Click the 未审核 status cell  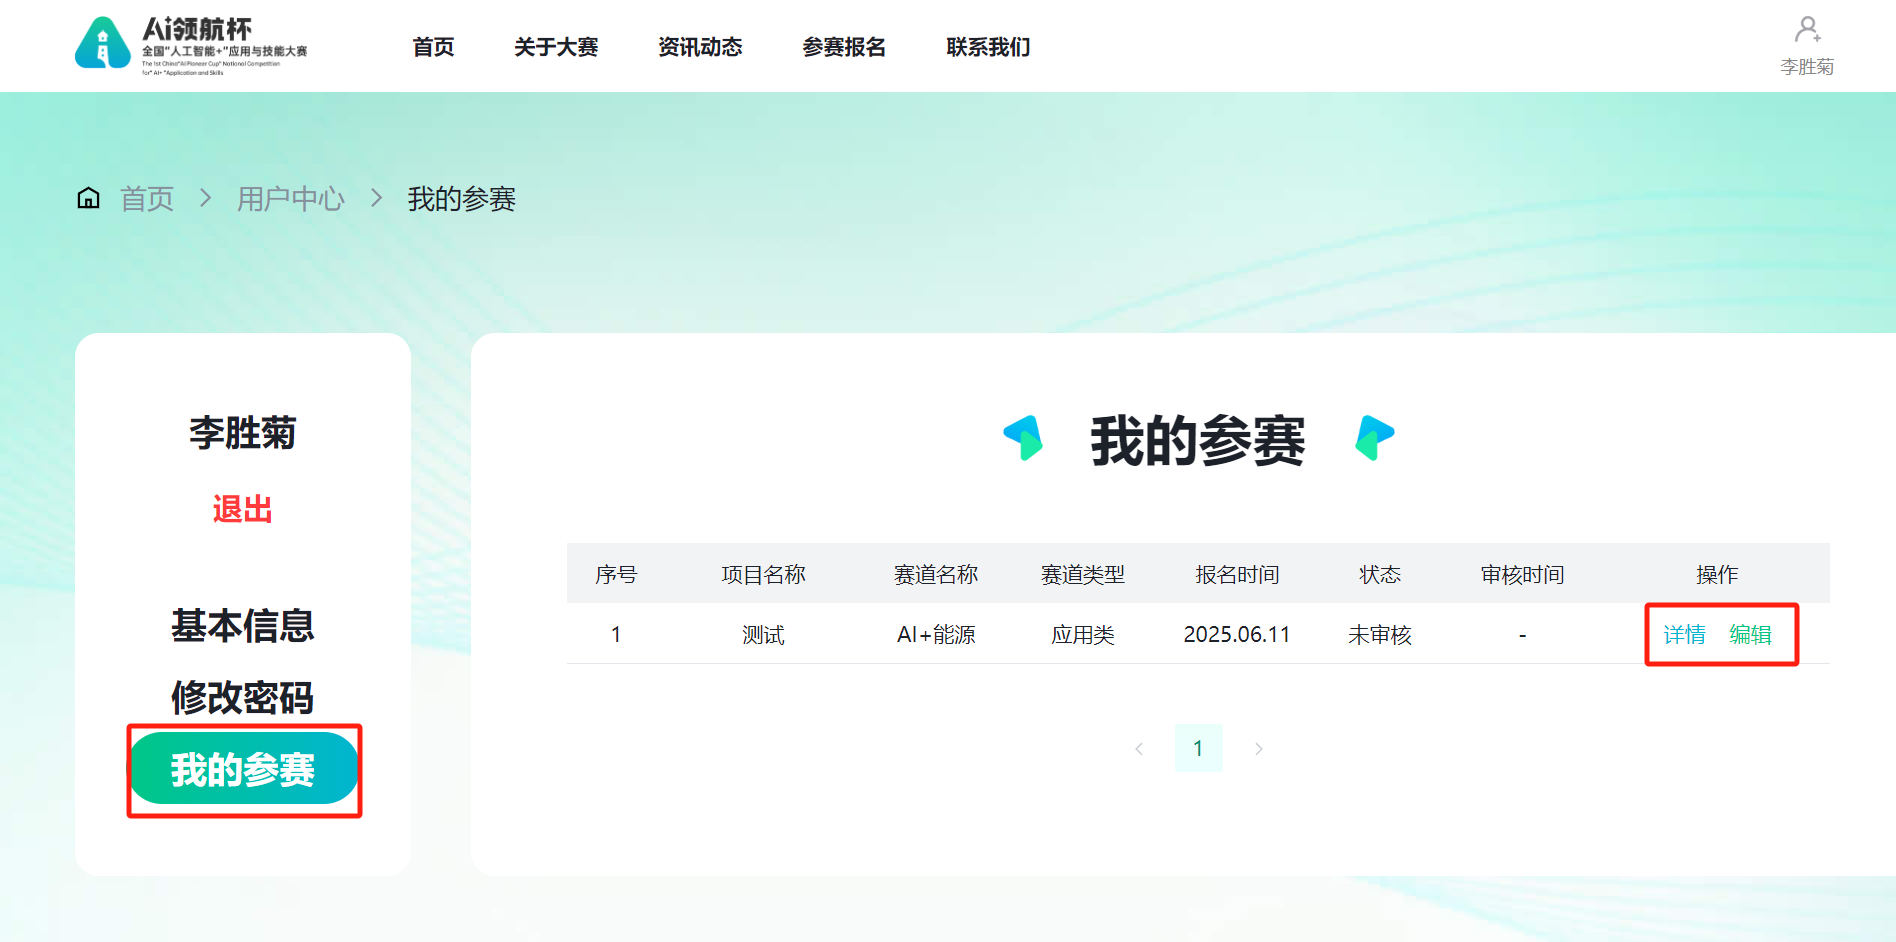click(x=1380, y=635)
